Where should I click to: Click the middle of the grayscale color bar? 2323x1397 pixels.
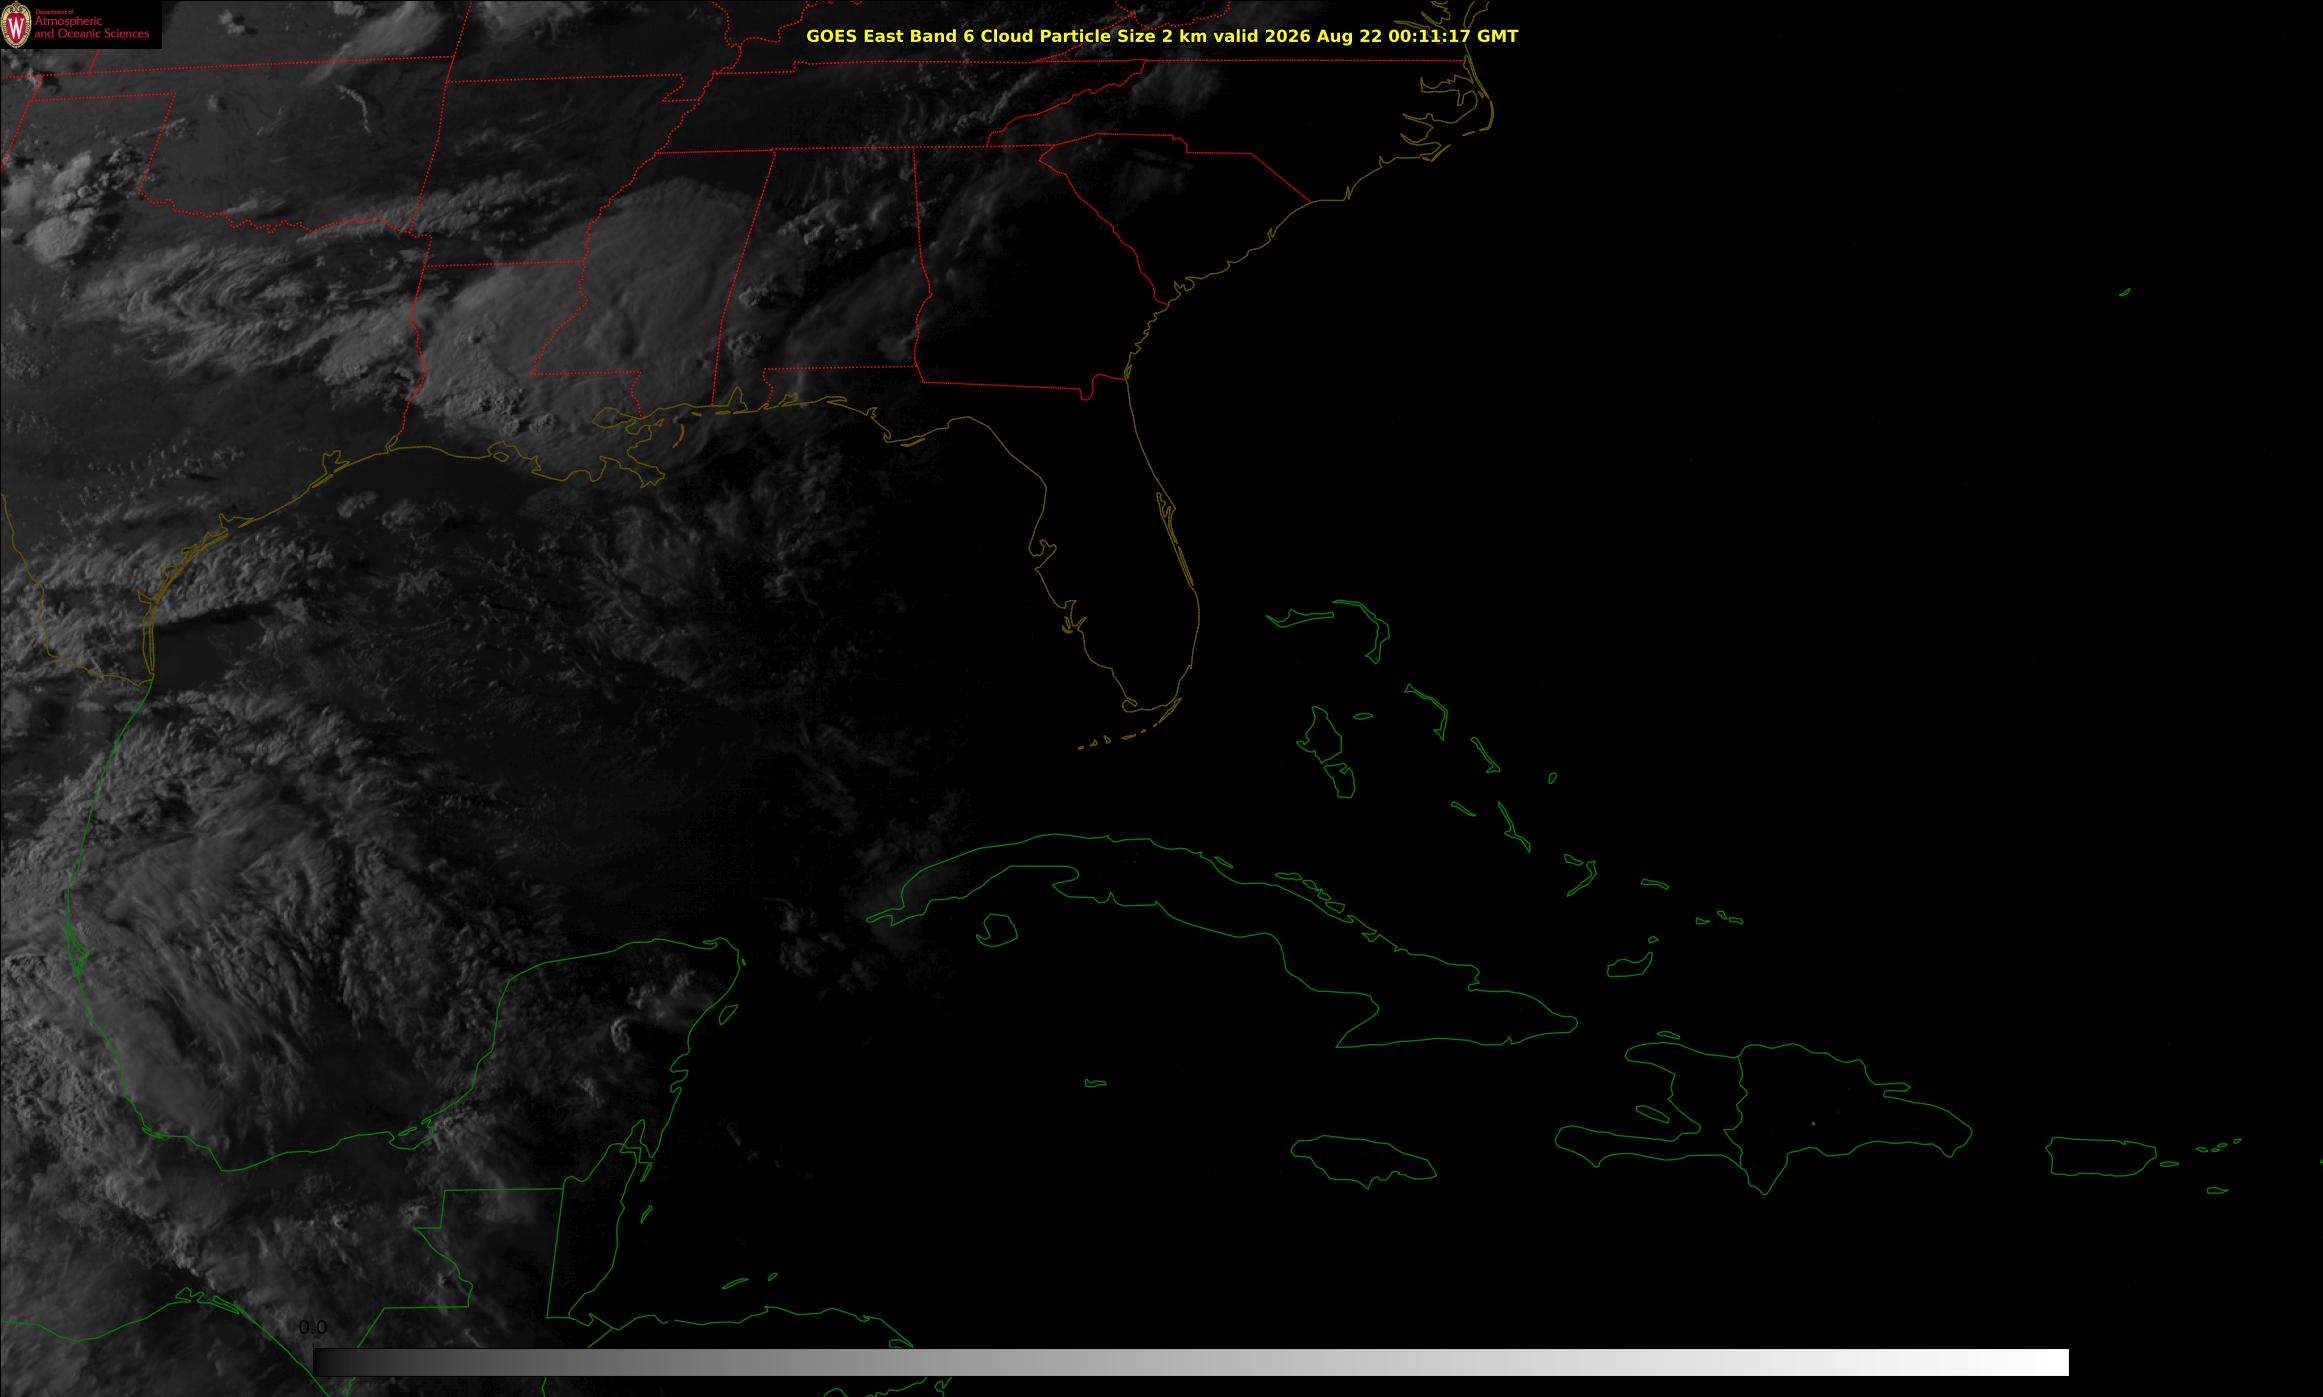[x=1191, y=1362]
